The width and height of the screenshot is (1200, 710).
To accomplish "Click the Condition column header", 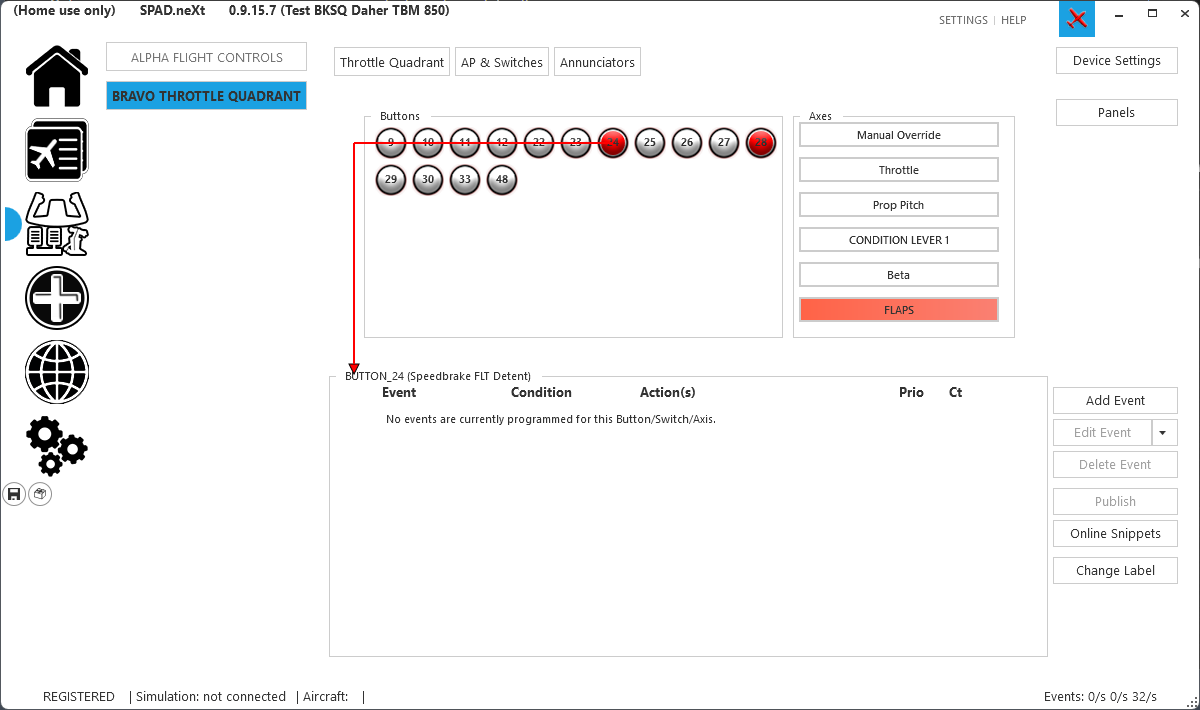I will click(541, 392).
